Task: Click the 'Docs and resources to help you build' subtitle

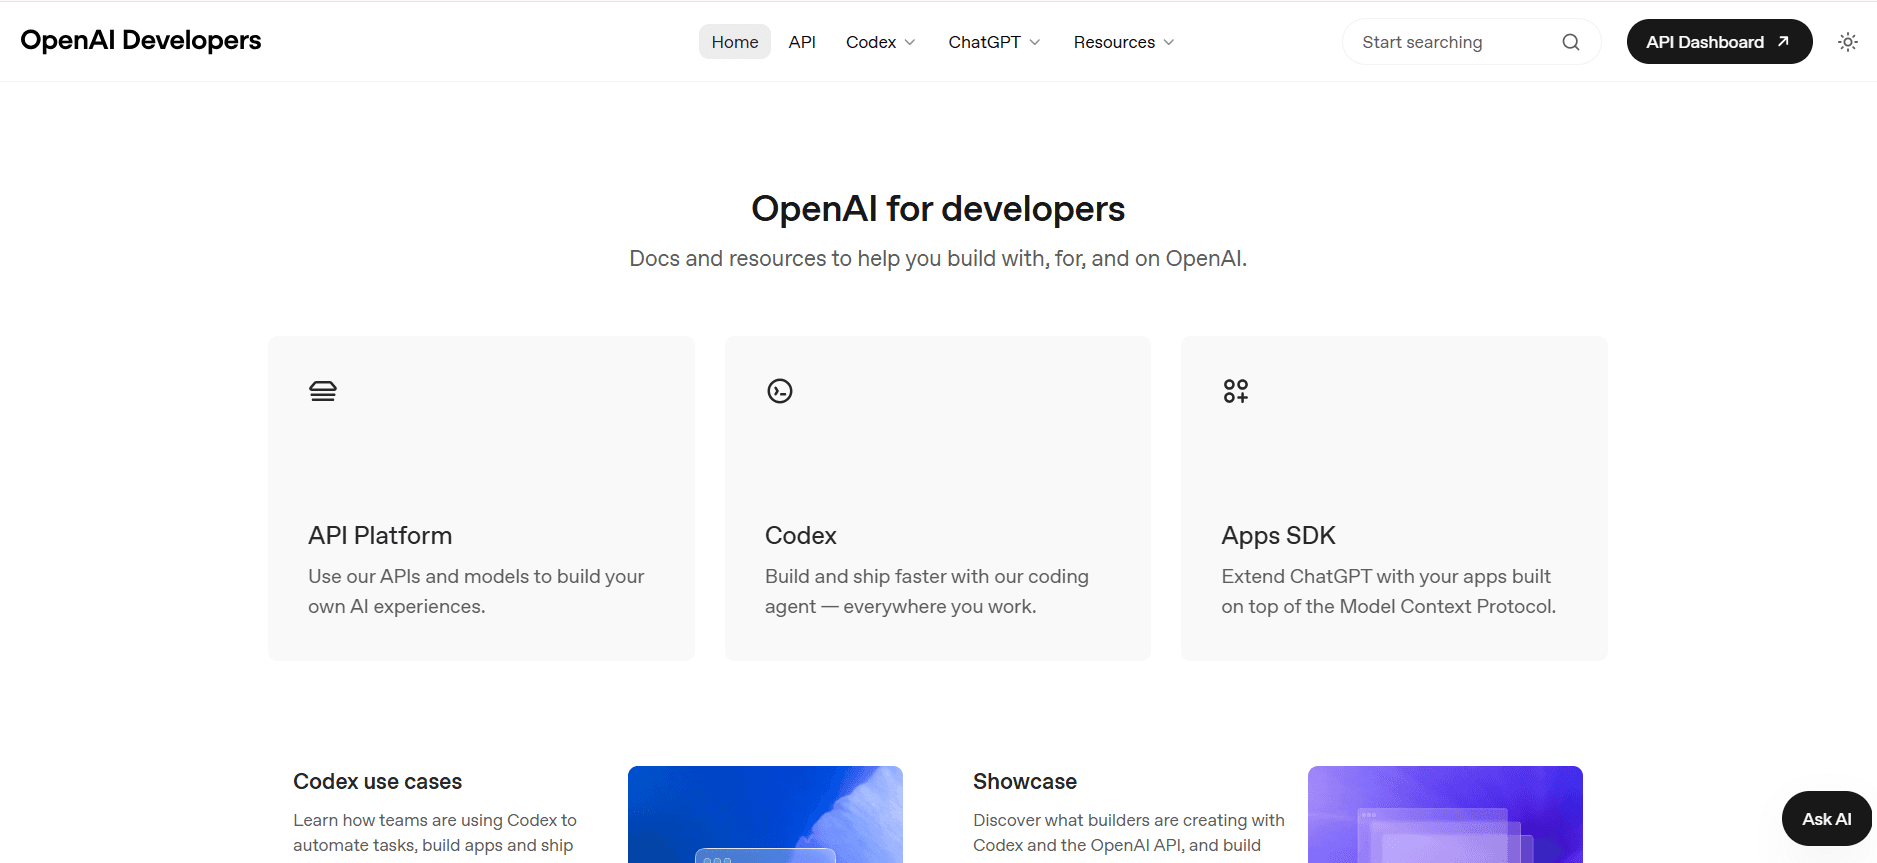Action: coord(938,259)
